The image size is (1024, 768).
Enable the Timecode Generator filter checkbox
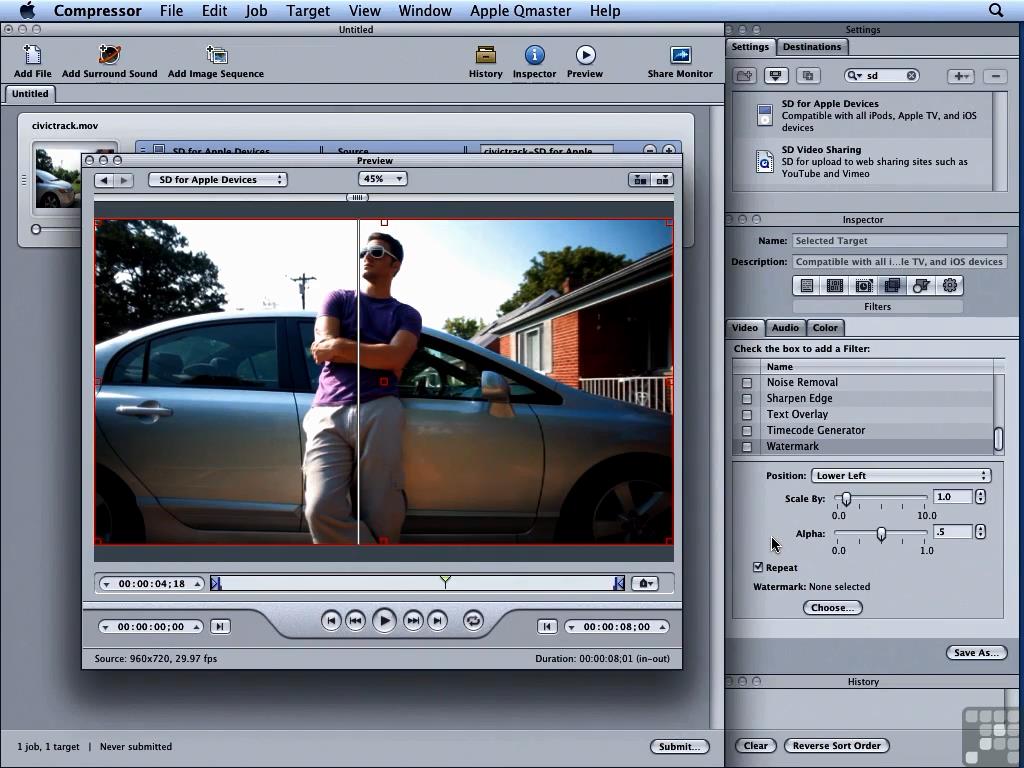pyautogui.click(x=746, y=430)
